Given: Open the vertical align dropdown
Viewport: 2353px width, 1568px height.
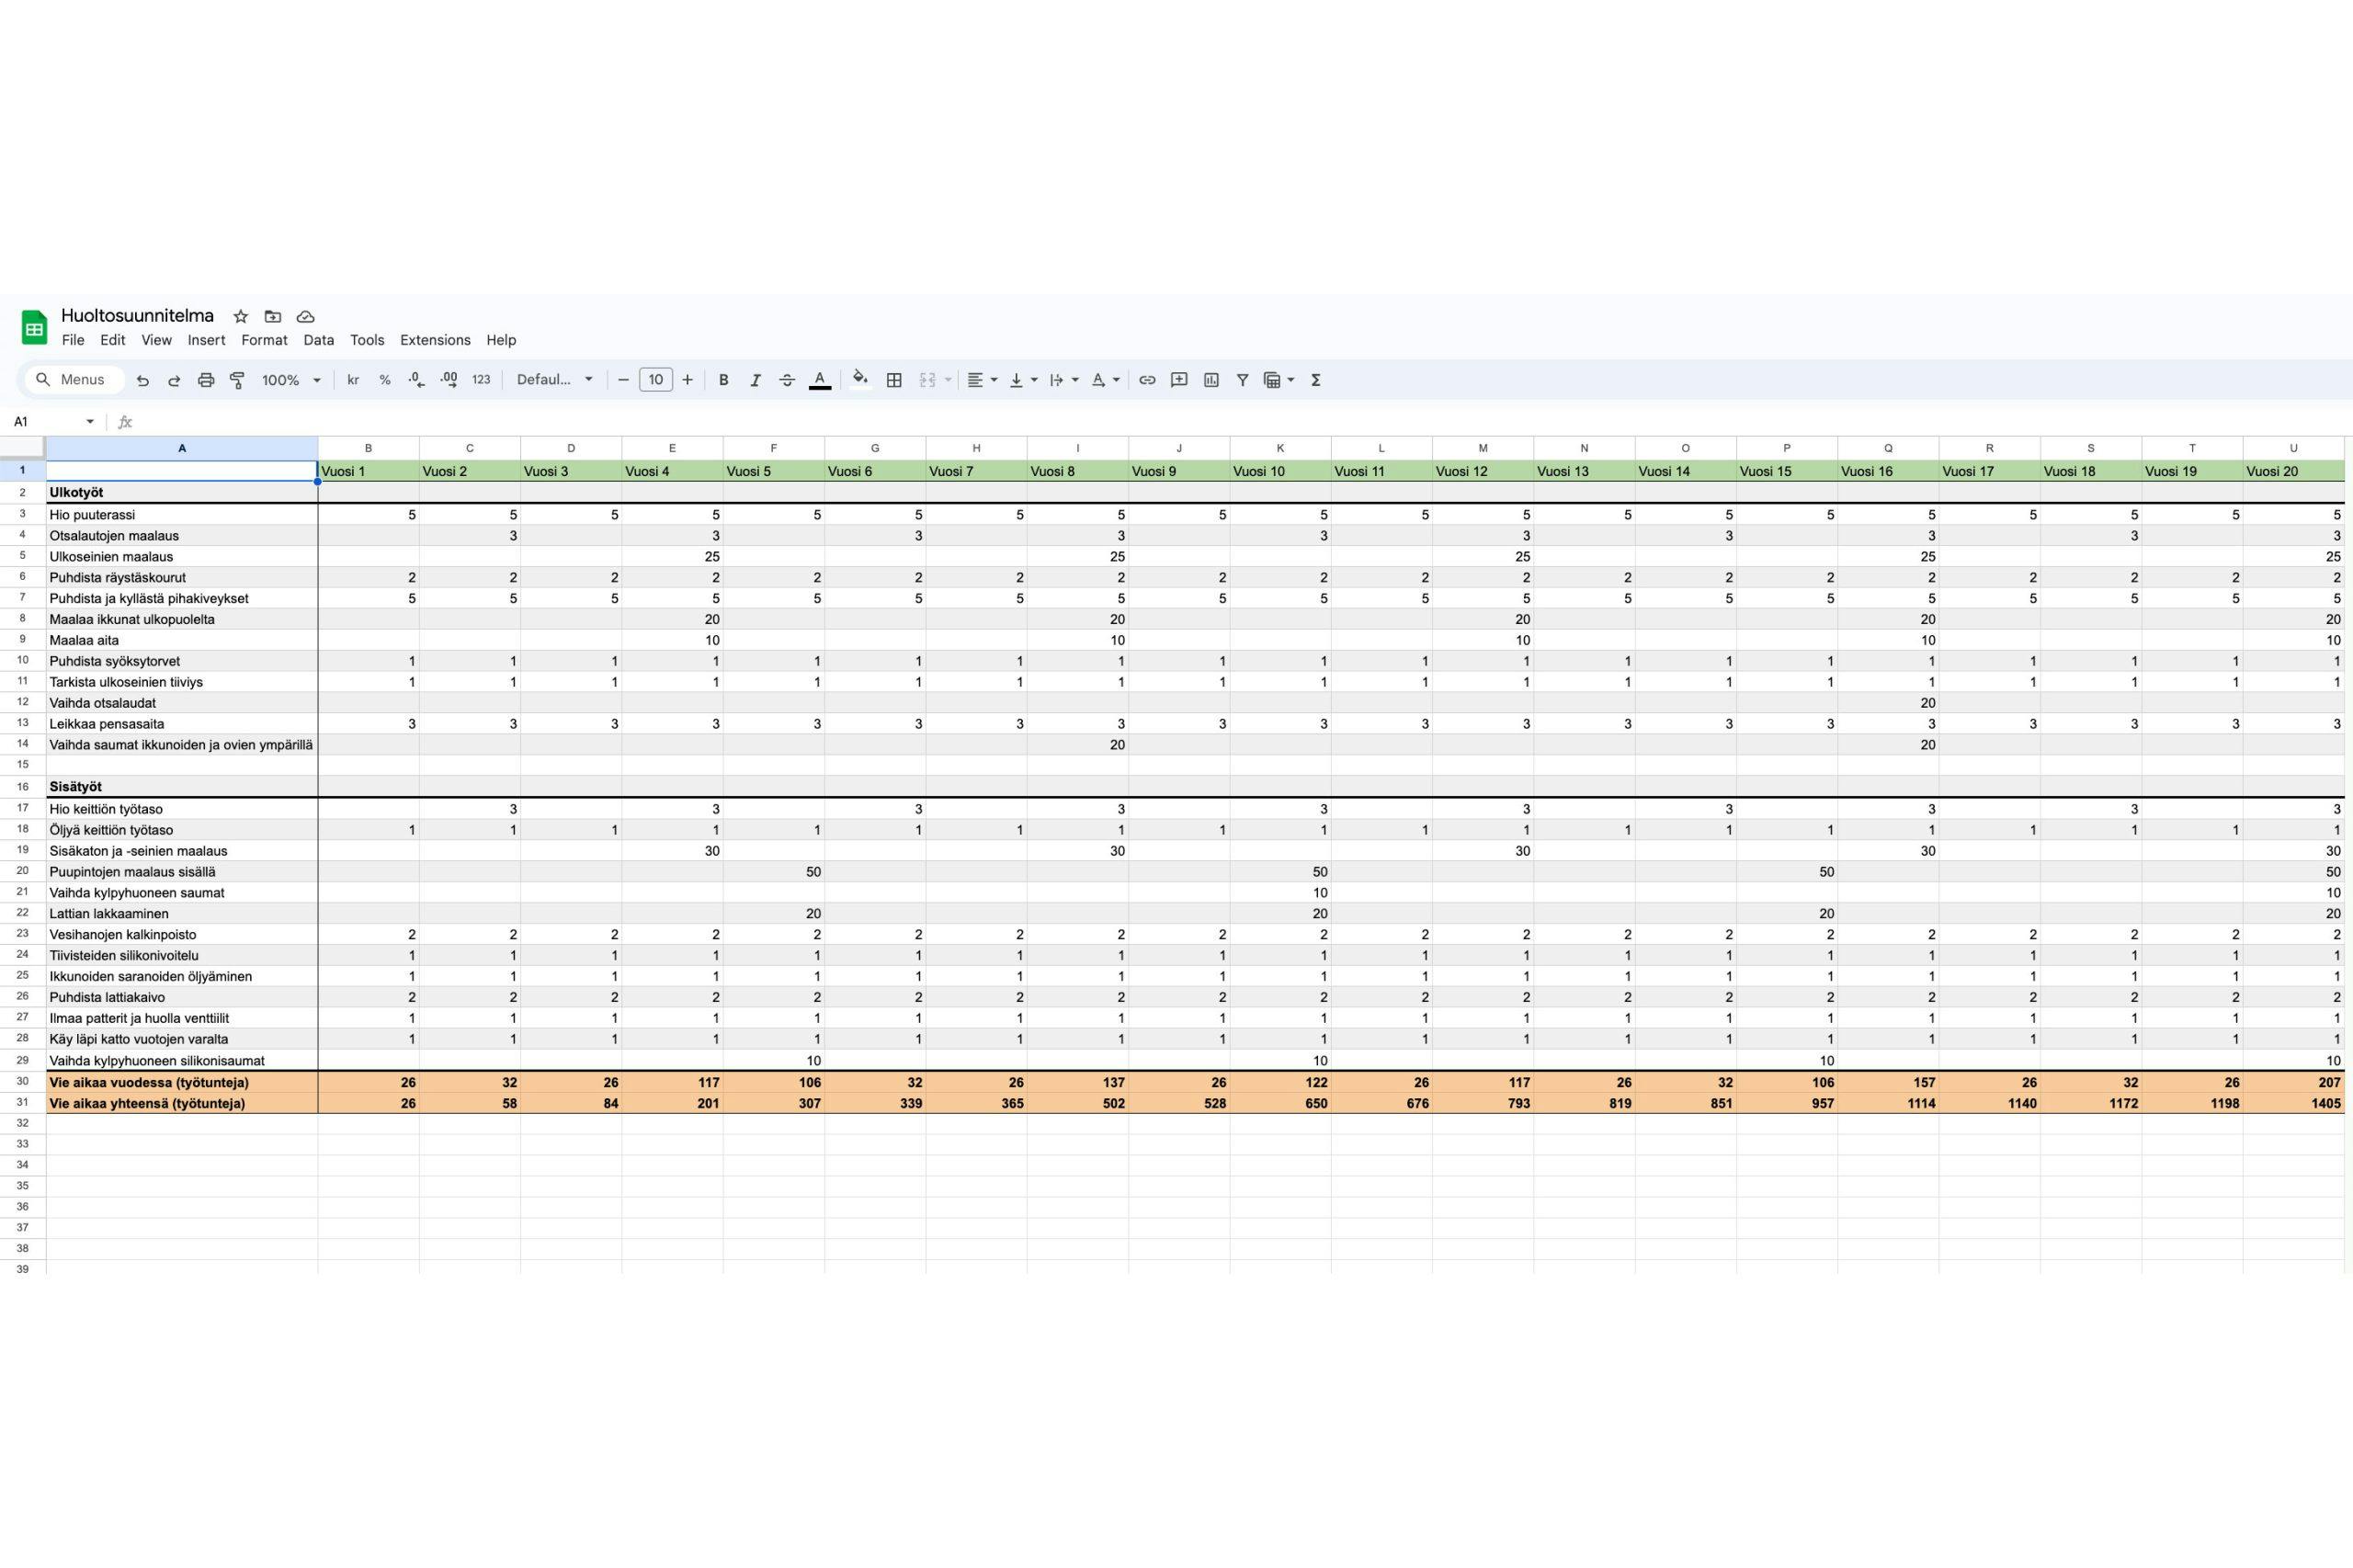Looking at the screenshot, I should [x=1023, y=380].
